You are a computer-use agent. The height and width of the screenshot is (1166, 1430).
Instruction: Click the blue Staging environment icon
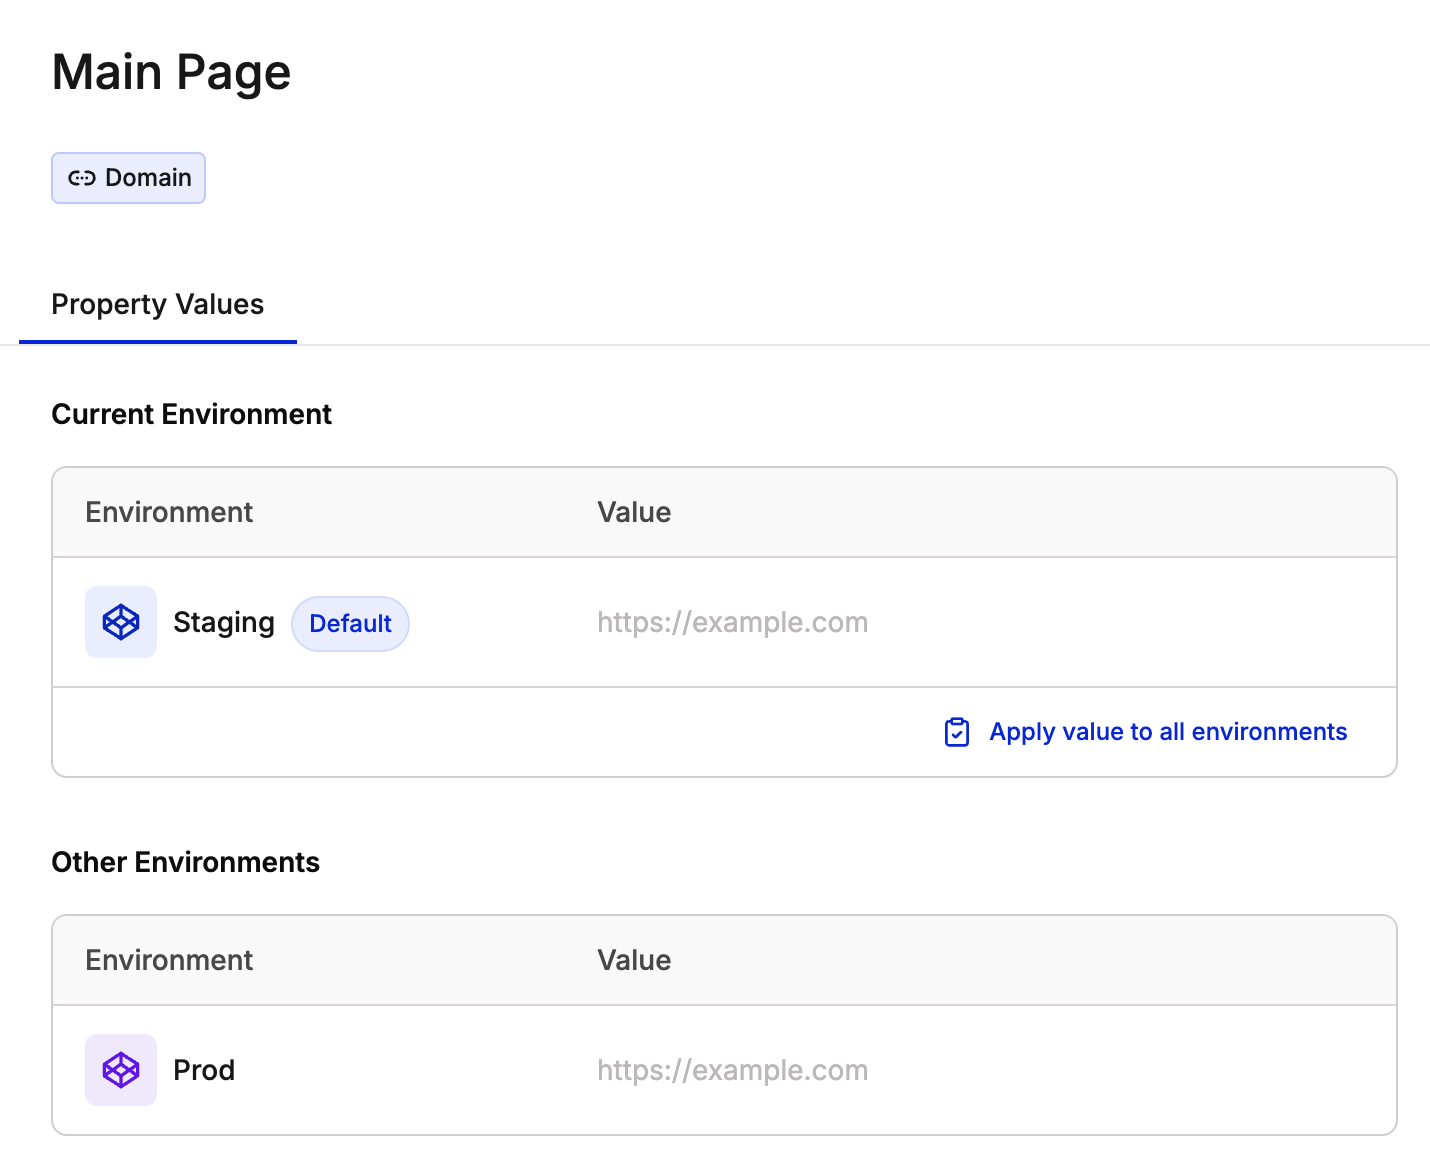coord(121,622)
